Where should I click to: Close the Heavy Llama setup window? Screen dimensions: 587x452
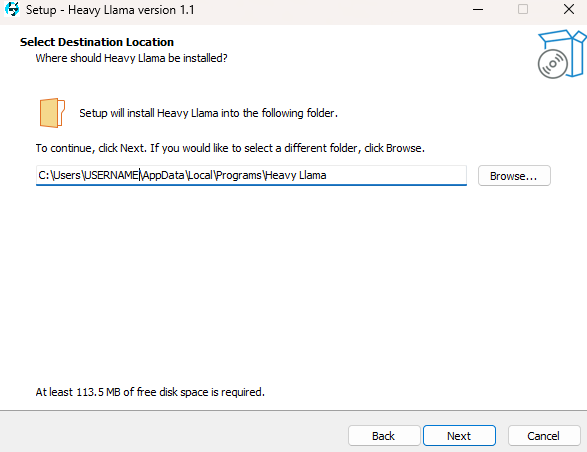569,9
